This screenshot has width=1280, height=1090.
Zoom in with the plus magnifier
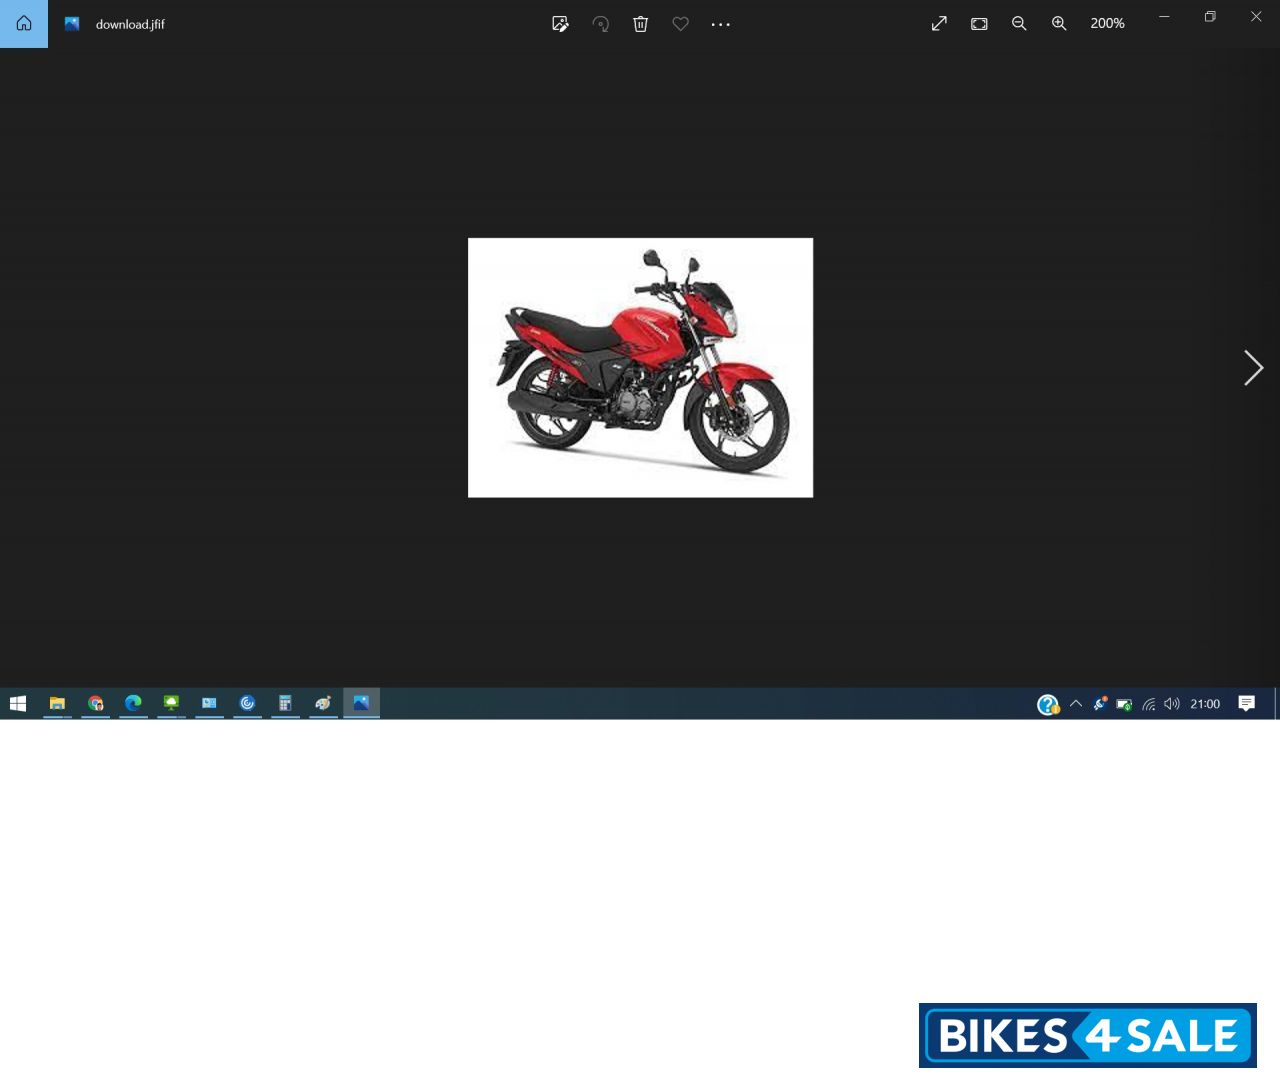1059,24
